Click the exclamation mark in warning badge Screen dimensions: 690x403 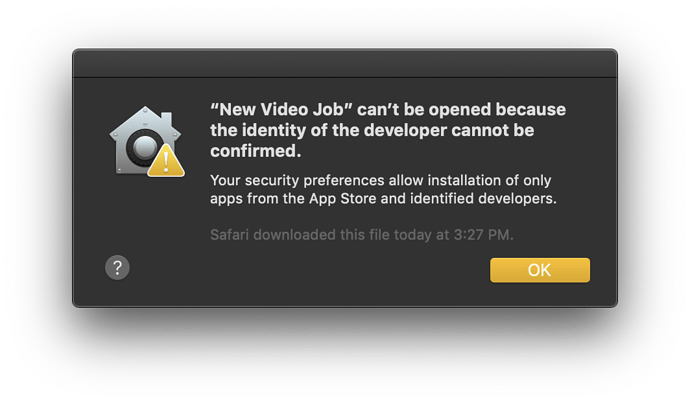[166, 161]
